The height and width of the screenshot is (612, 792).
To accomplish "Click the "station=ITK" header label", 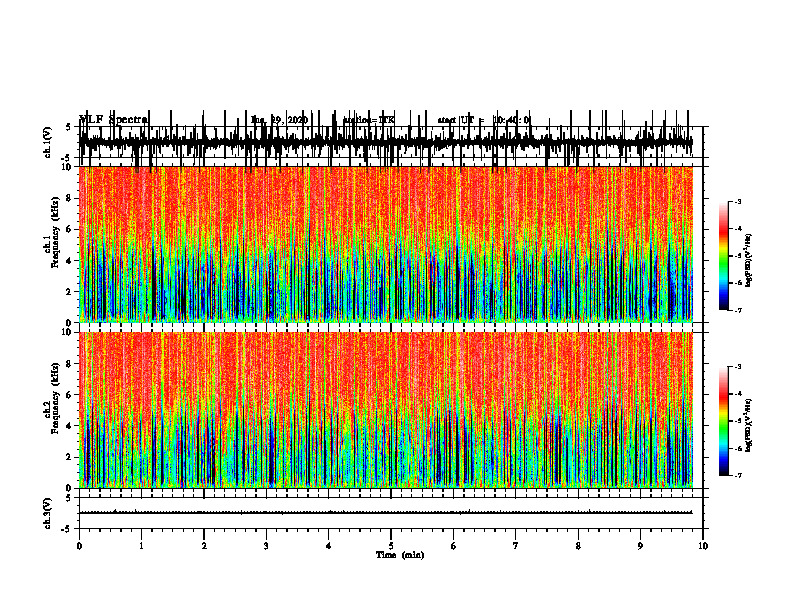I will coord(368,120).
